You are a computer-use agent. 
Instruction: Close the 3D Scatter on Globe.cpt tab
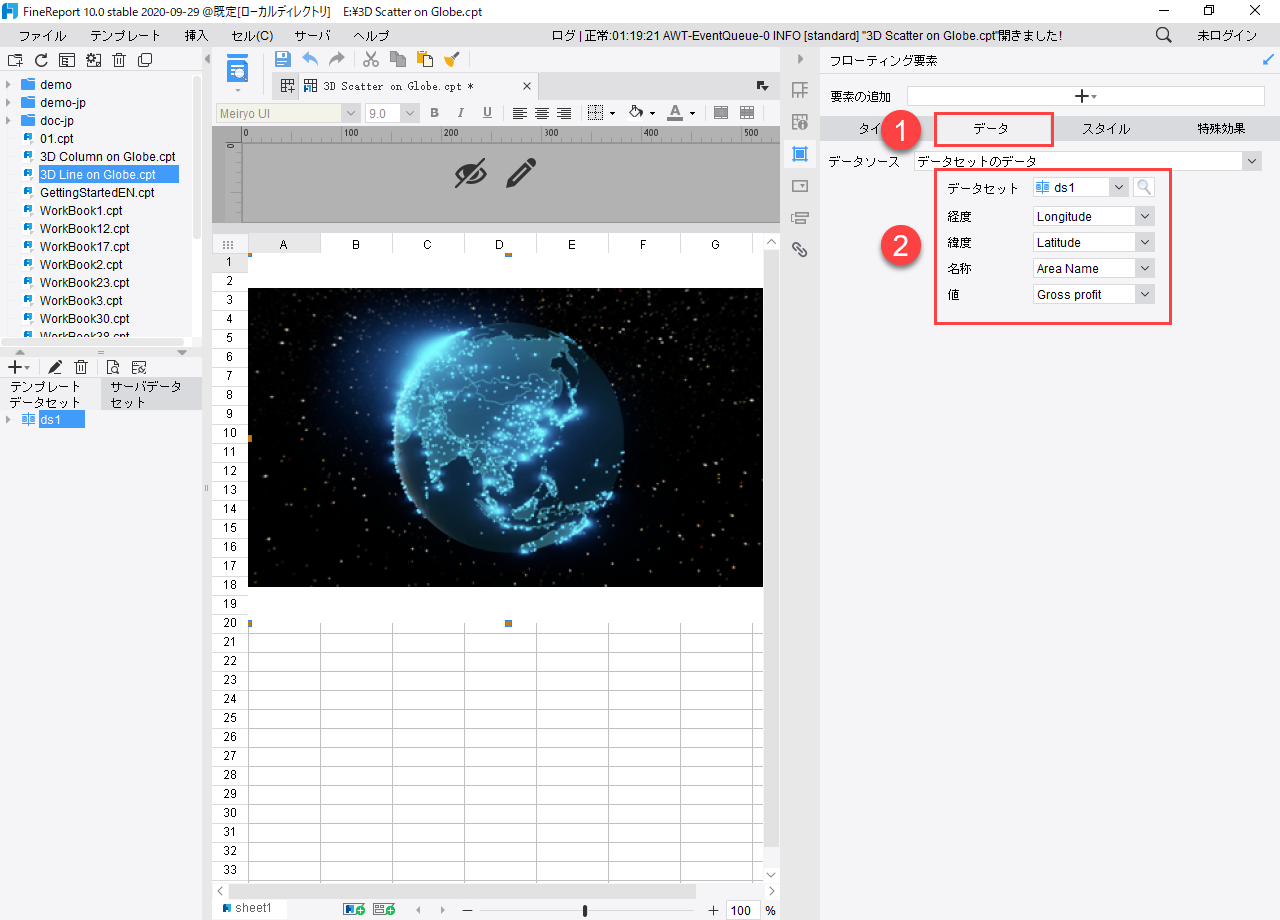[x=527, y=86]
